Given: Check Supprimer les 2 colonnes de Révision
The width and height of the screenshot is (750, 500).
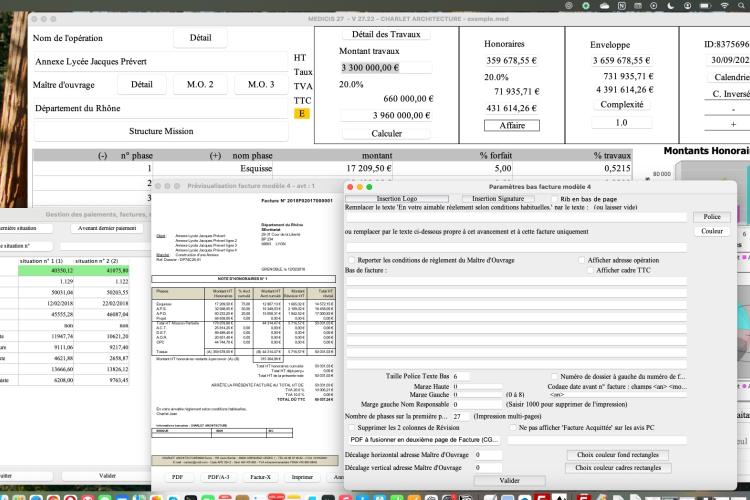Looking at the screenshot, I should (352, 427).
